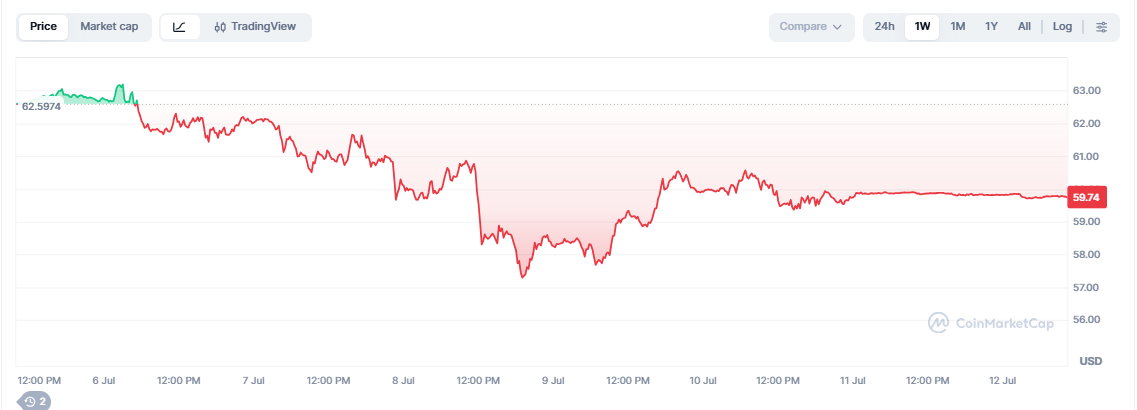Open chart settings sliders icon

(x=1101, y=27)
